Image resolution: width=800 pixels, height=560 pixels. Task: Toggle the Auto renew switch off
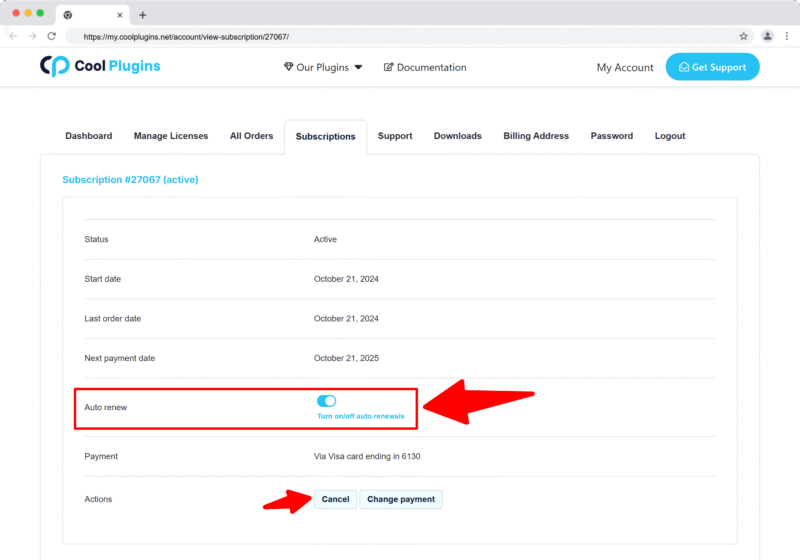pyautogui.click(x=326, y=401)
